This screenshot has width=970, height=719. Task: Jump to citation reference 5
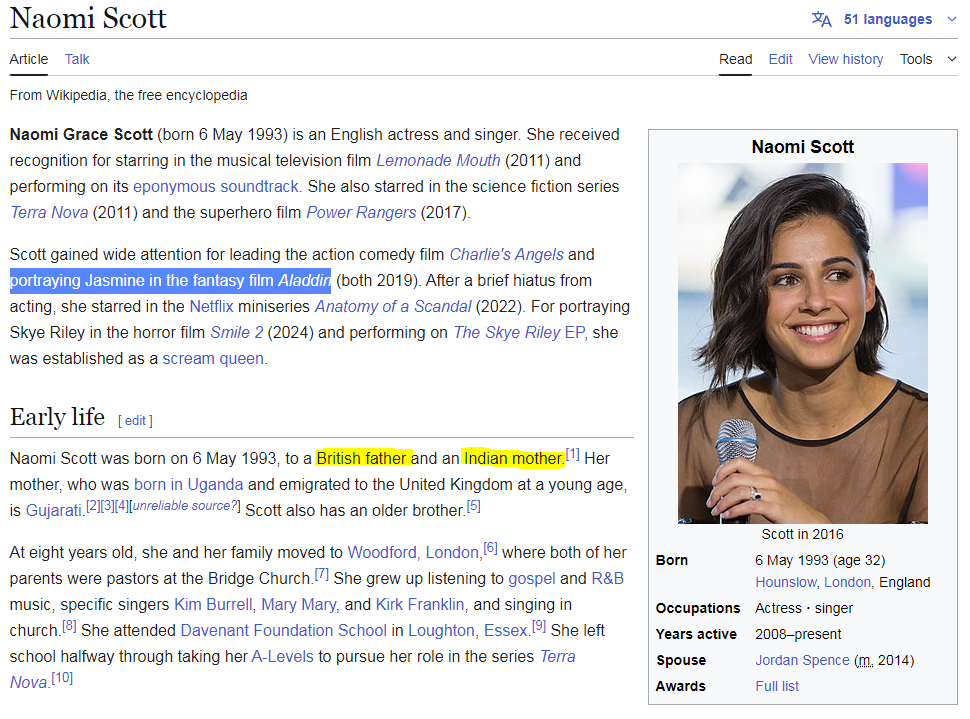[x=473, y=506]
